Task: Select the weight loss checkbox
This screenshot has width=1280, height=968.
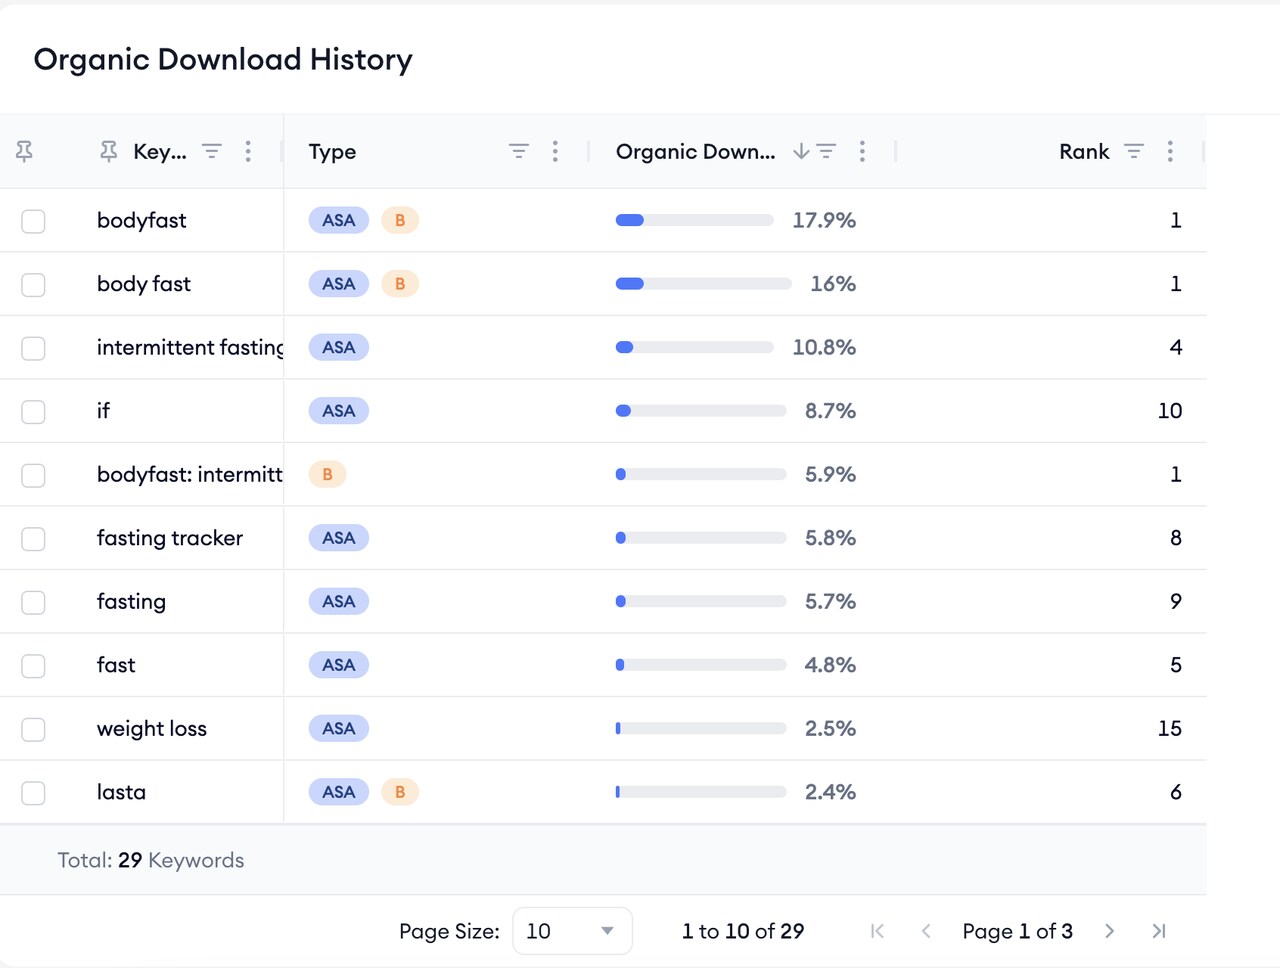Action: 34,728
